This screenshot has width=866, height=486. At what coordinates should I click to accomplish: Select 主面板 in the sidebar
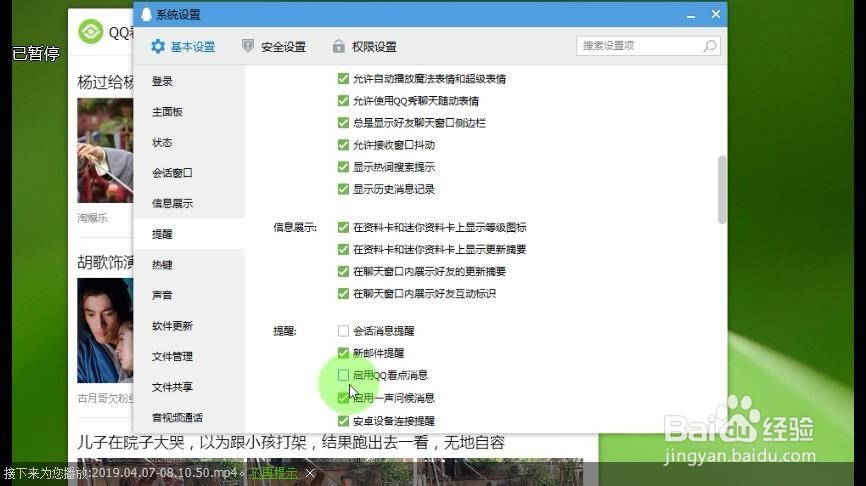[189, 112]
